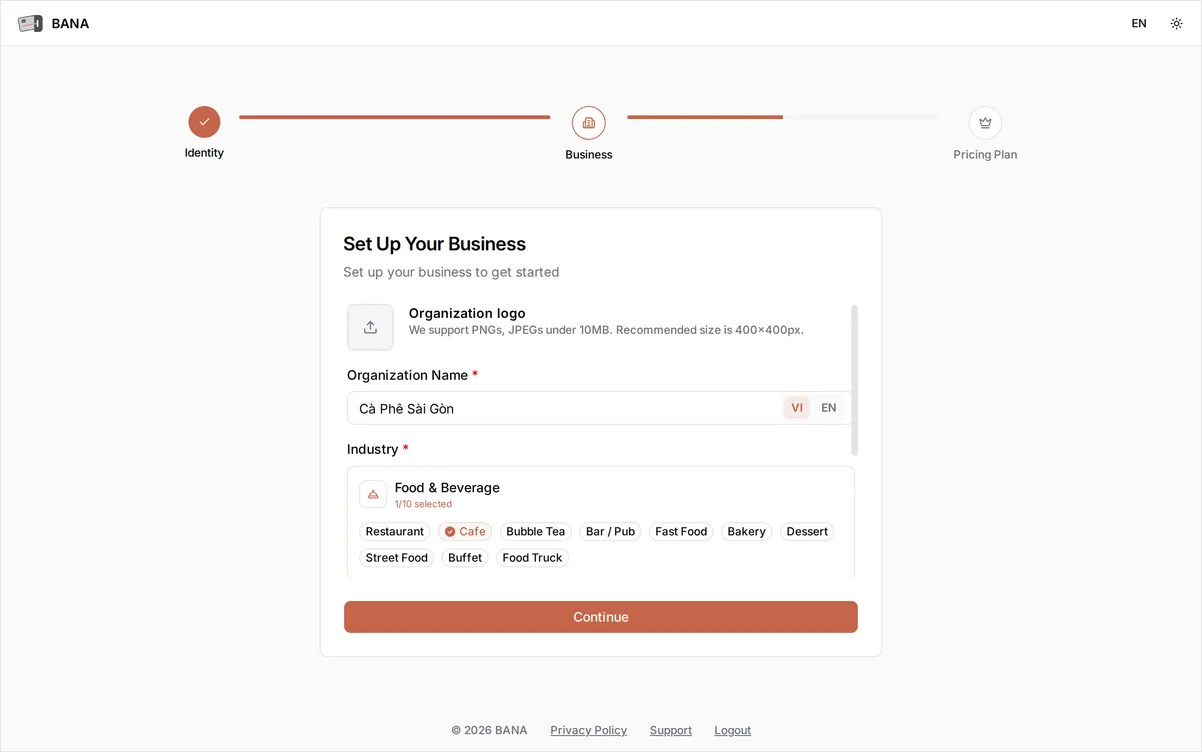Focus the Organization Name input field
1202x752 pixels.
click(565, 408)
